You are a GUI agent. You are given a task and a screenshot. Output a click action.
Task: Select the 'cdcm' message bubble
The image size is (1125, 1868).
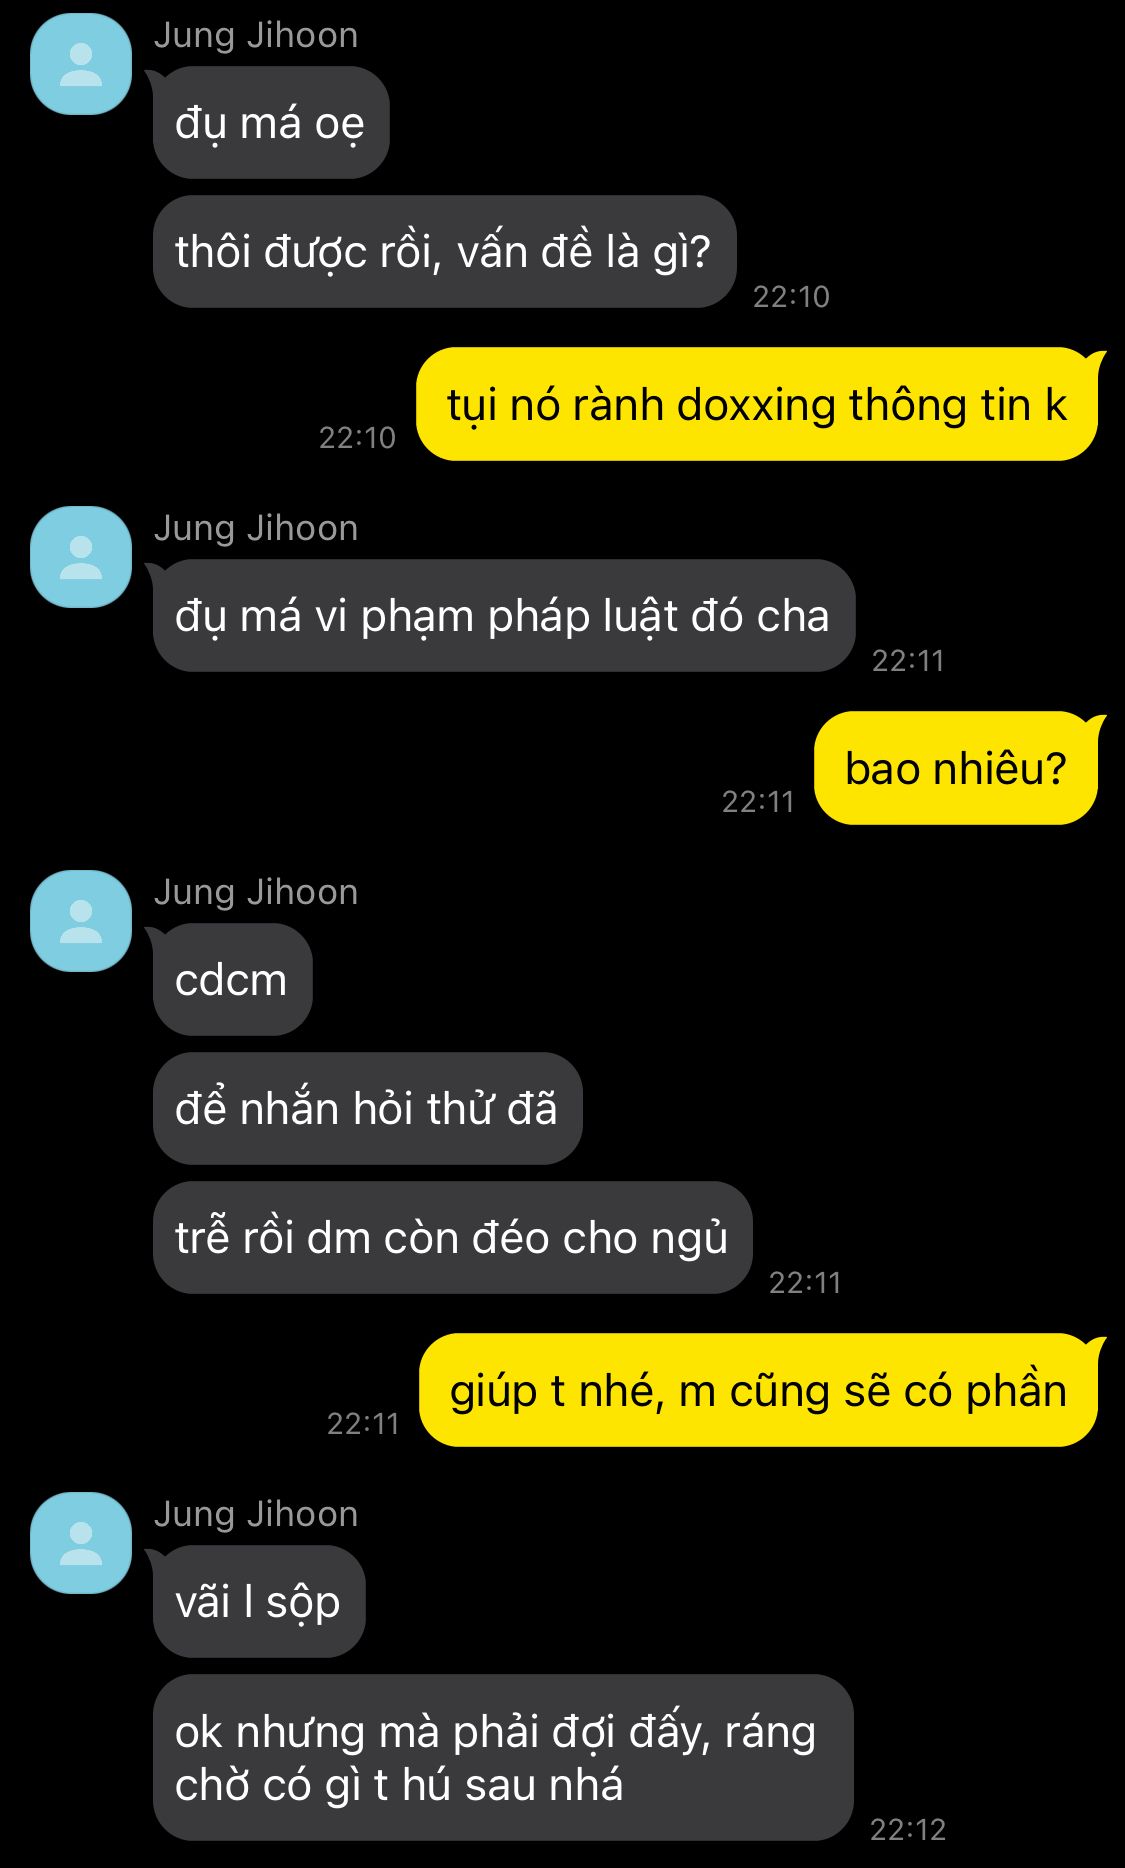pos(232,980)
